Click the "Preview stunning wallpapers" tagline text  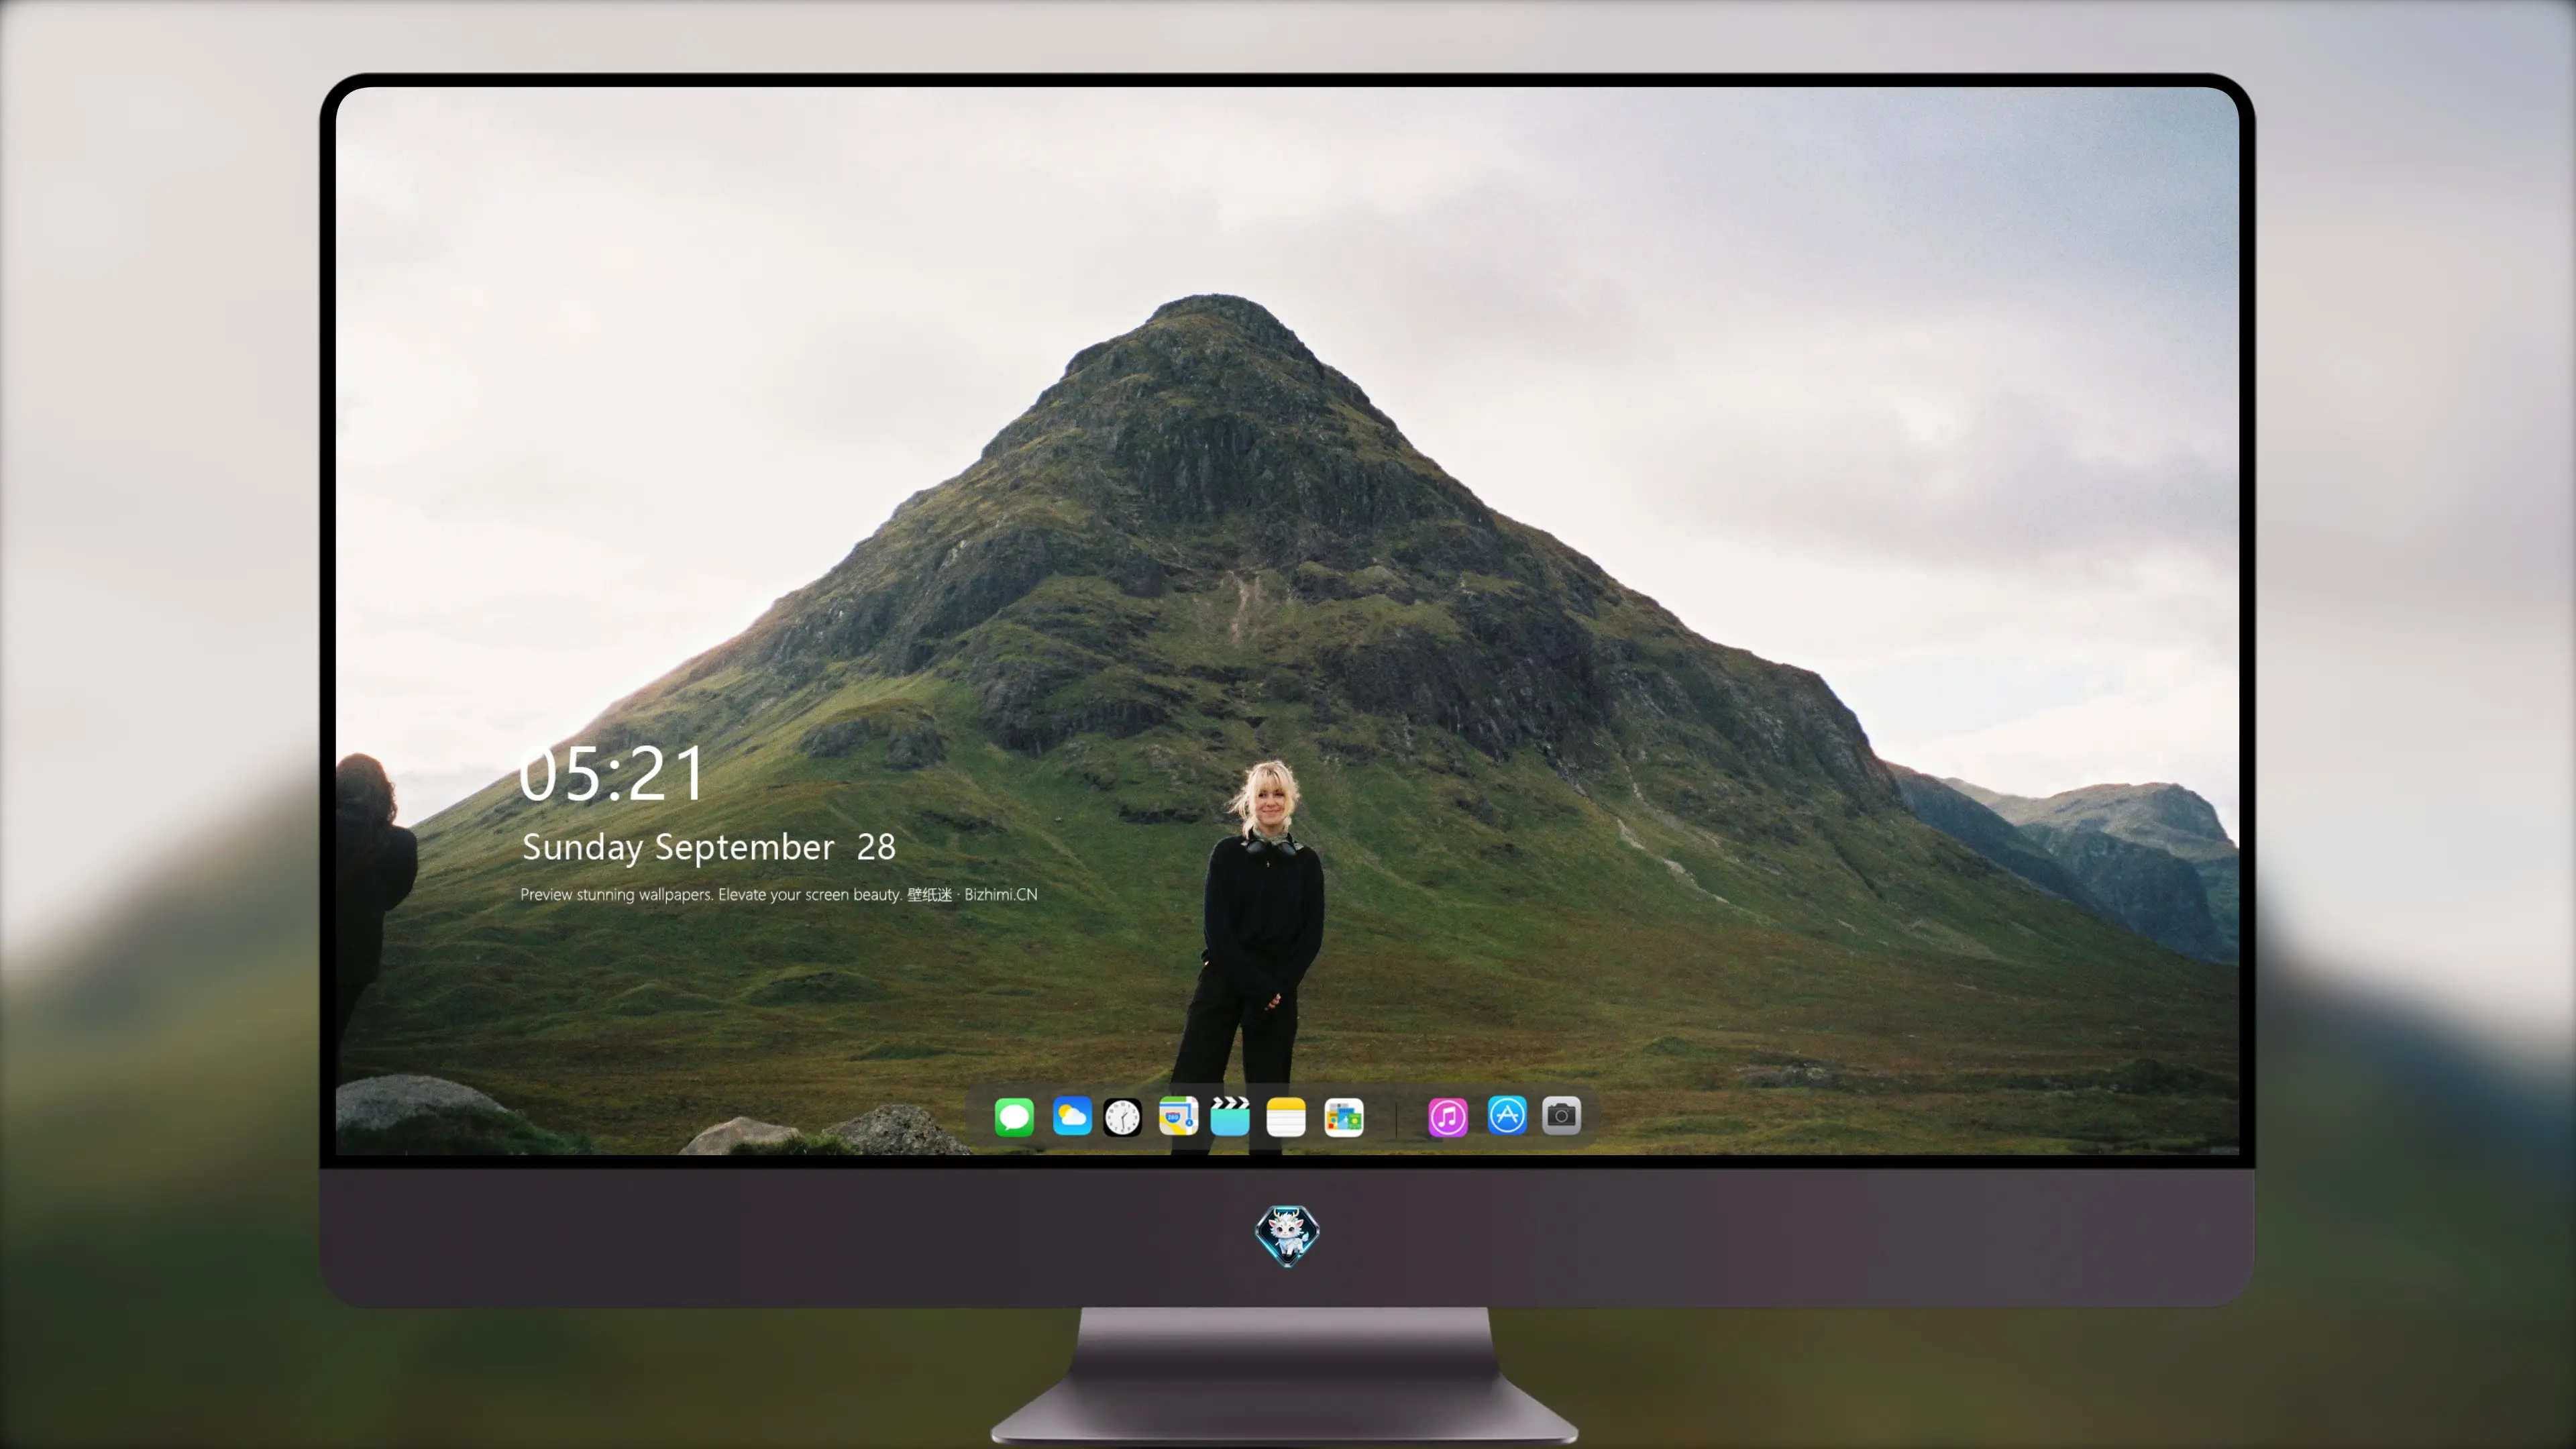(x=779, y=894)
